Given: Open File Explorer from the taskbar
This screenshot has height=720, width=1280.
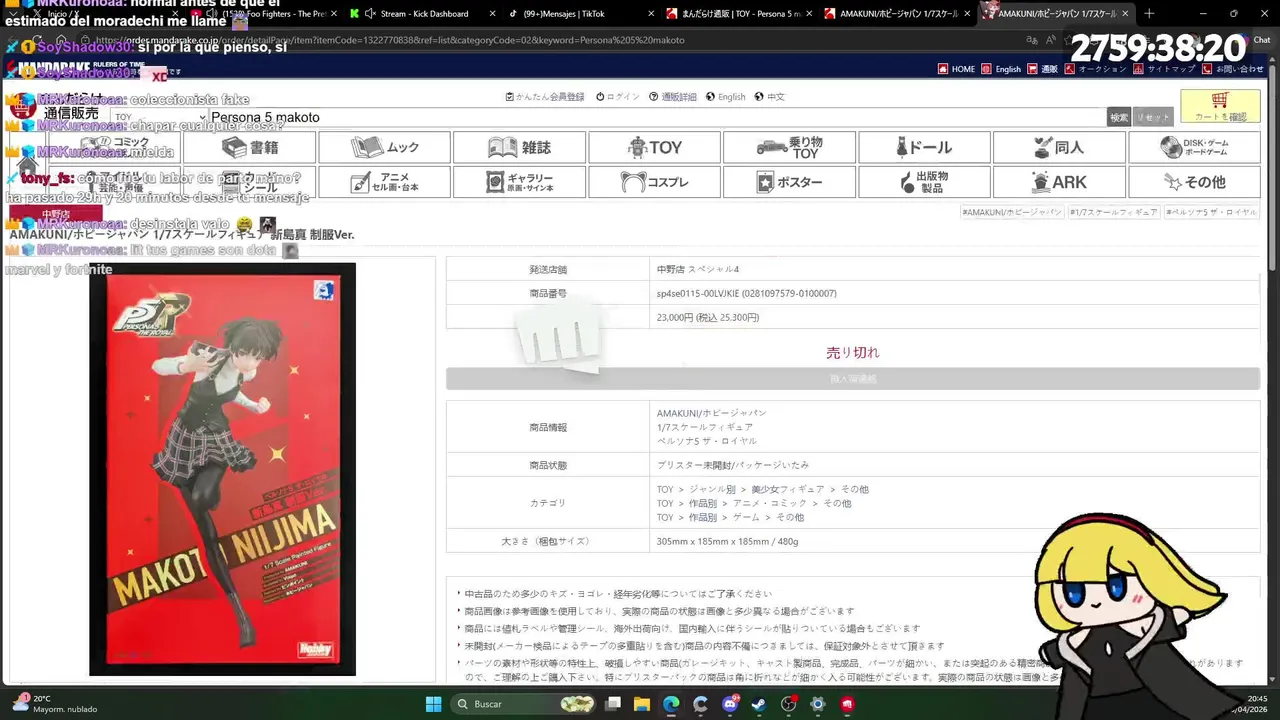Looking at the screenshot, I should click(x=642, y=704).
